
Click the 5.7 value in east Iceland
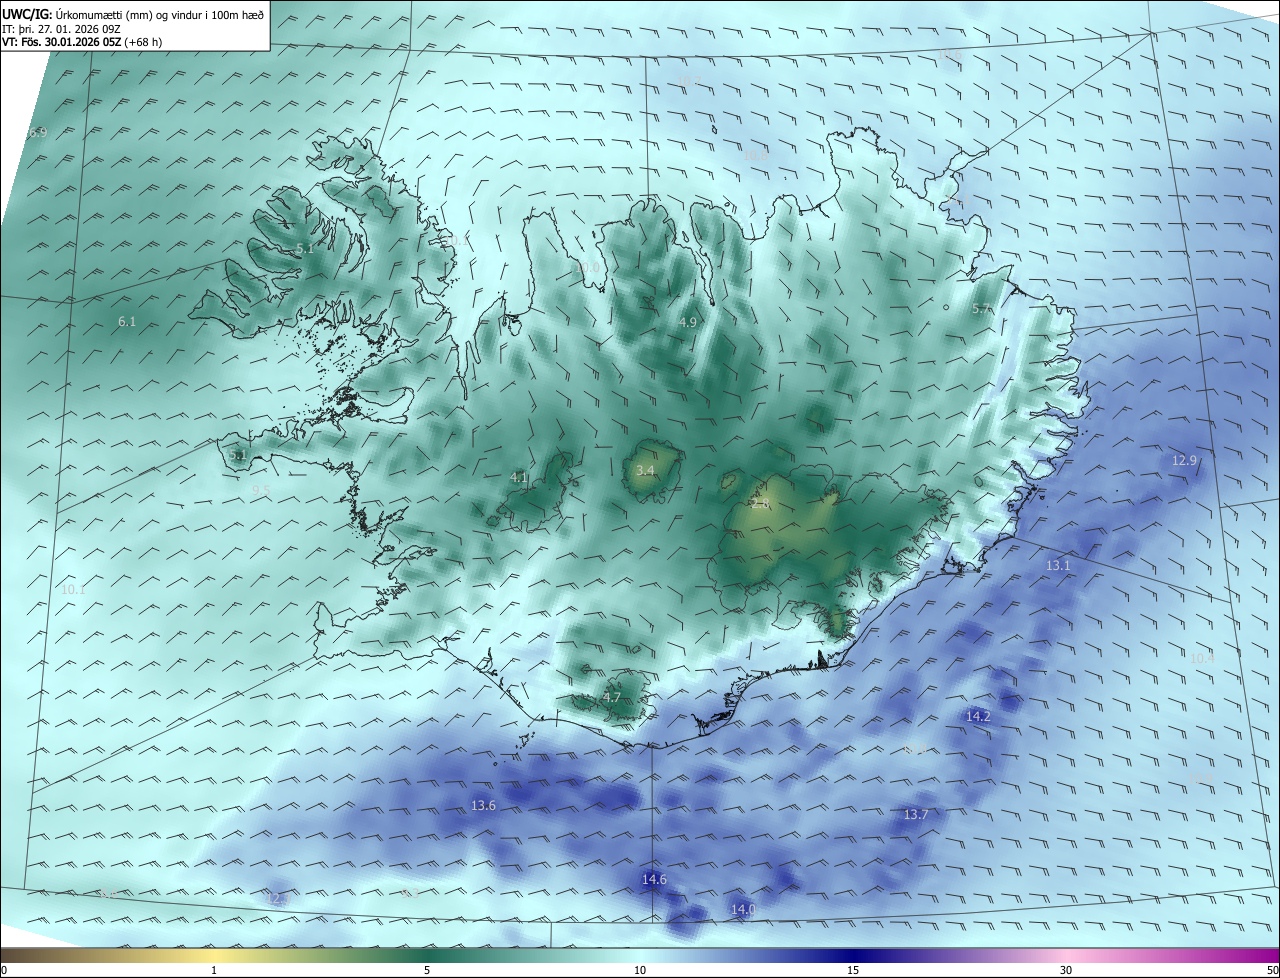tap(981, 309)
